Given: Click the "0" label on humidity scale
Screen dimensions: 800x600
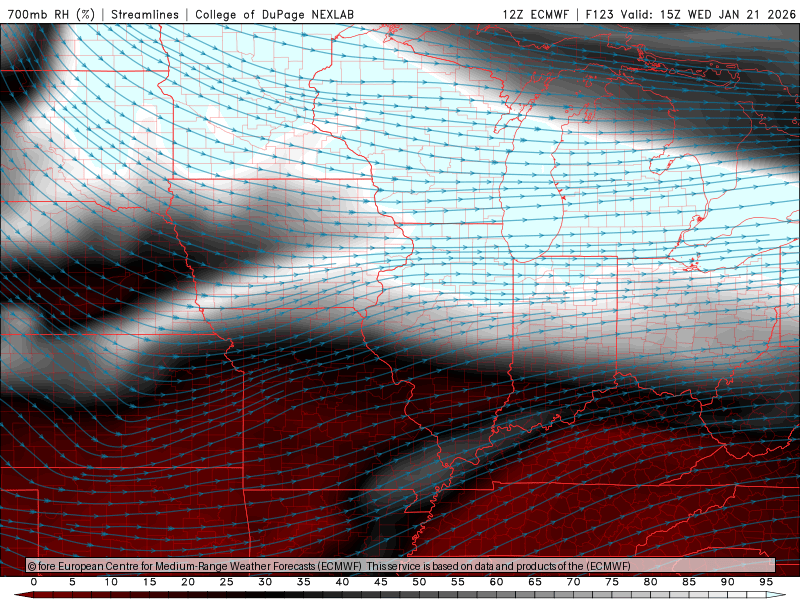Looking at the screenshot, I should pos(34,582).
